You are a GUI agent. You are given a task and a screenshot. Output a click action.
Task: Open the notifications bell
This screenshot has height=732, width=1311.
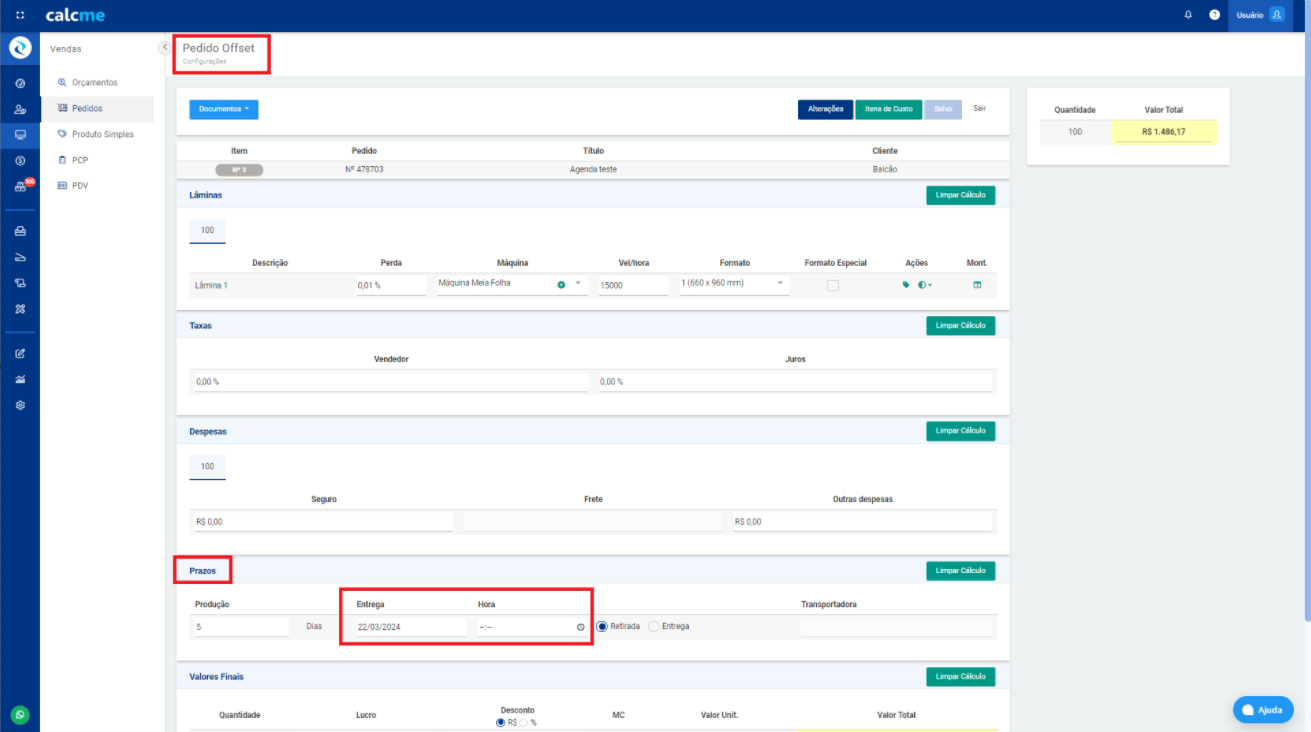(1188, 15)
